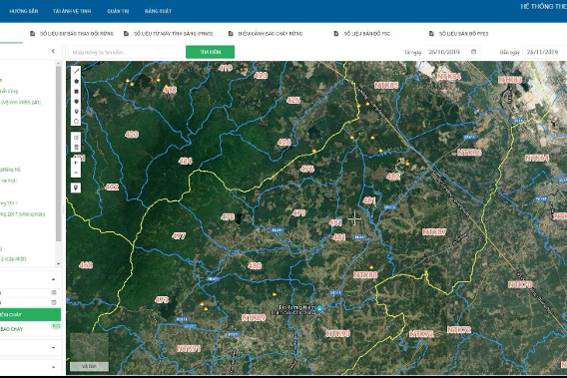567x378 pixels.
Task: Click the scroll down arrow of the layer list
Action: (x=59, y=263)
